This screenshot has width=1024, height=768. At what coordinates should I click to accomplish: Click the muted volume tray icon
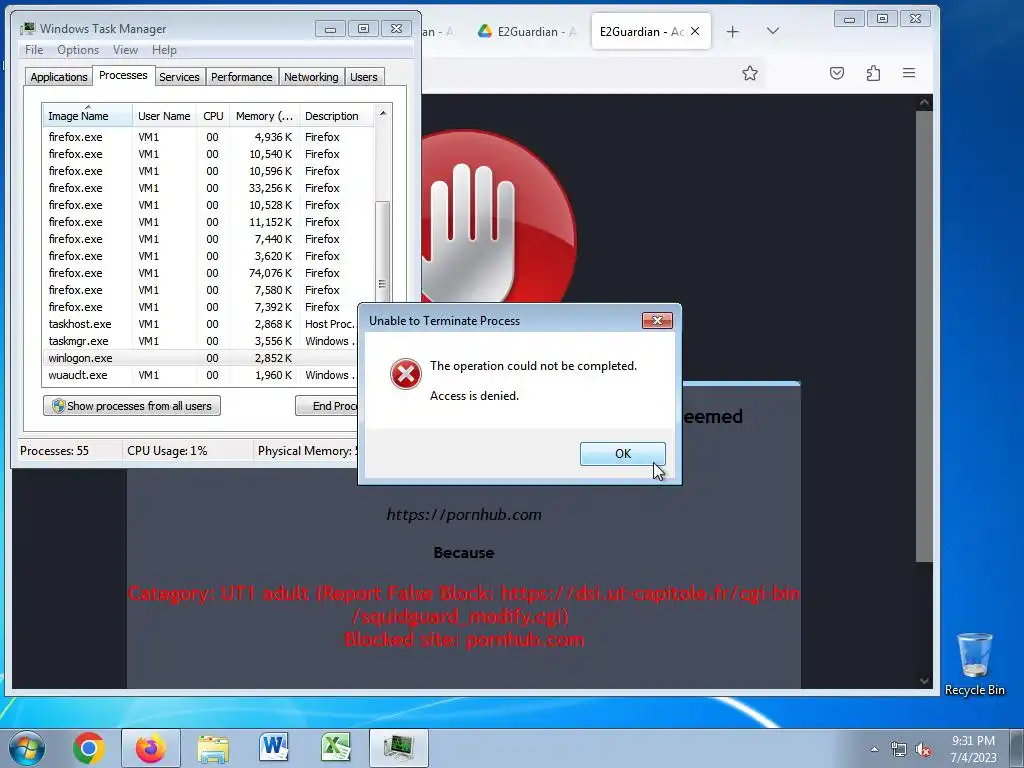[923, 749]
